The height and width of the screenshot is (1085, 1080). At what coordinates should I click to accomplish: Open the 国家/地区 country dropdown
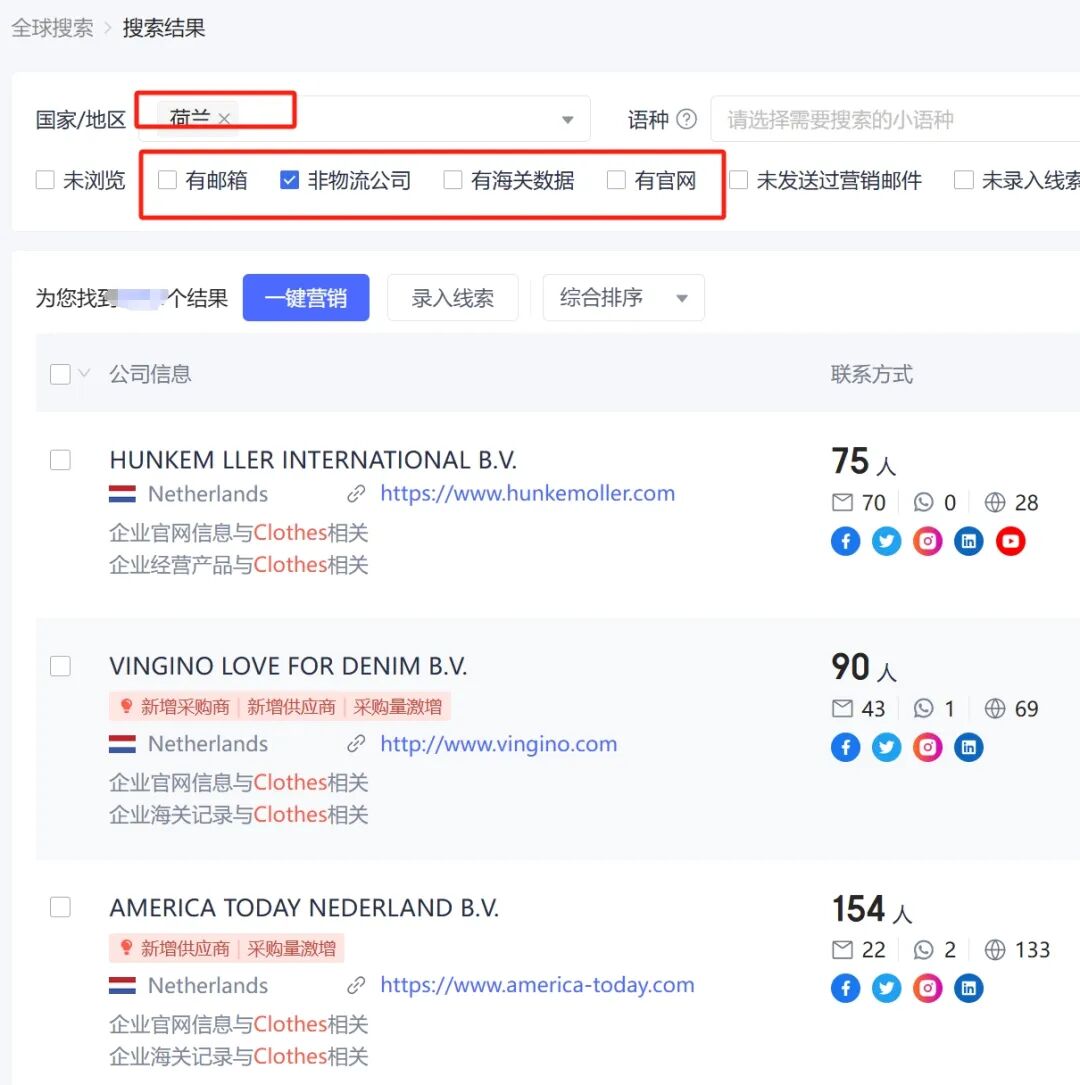pyautogui.click(x=566, y=119)
